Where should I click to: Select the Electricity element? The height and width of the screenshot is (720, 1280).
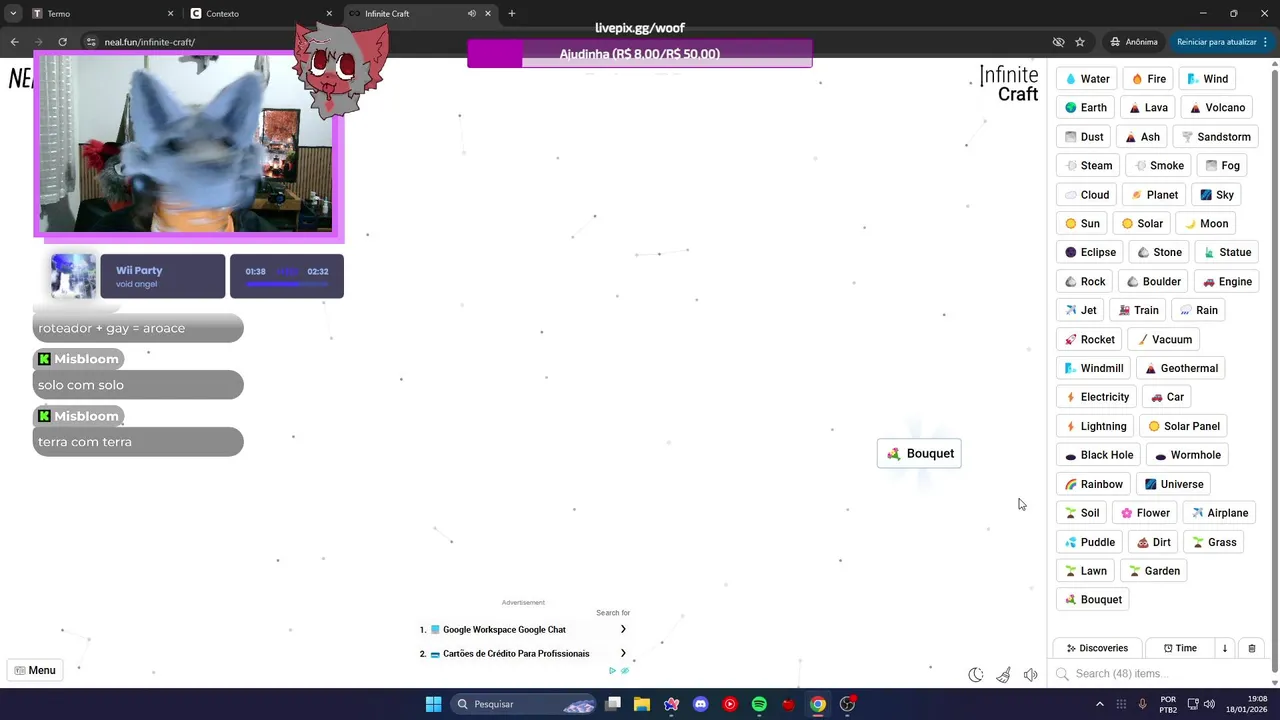point(1097,397)
